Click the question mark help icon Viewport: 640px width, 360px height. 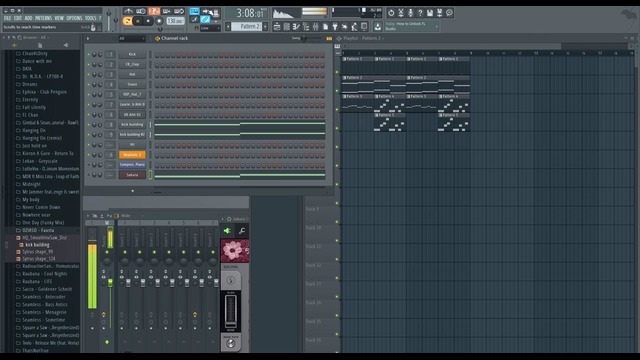coord(420,13)
